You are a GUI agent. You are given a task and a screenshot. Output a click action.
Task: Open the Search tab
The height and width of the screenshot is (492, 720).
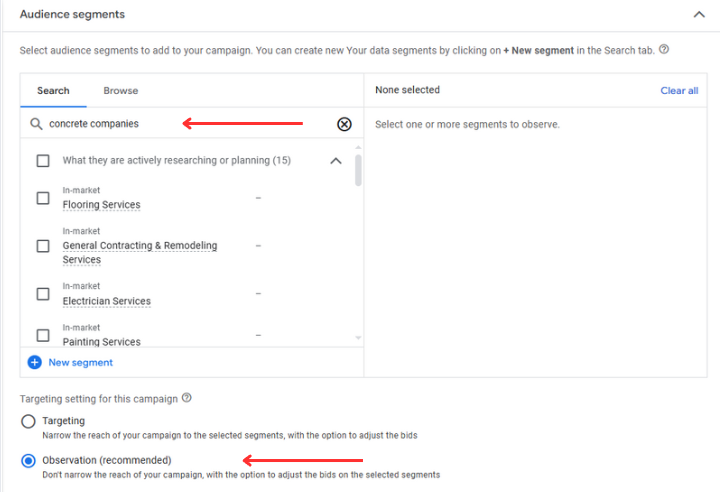click(53, 90)
